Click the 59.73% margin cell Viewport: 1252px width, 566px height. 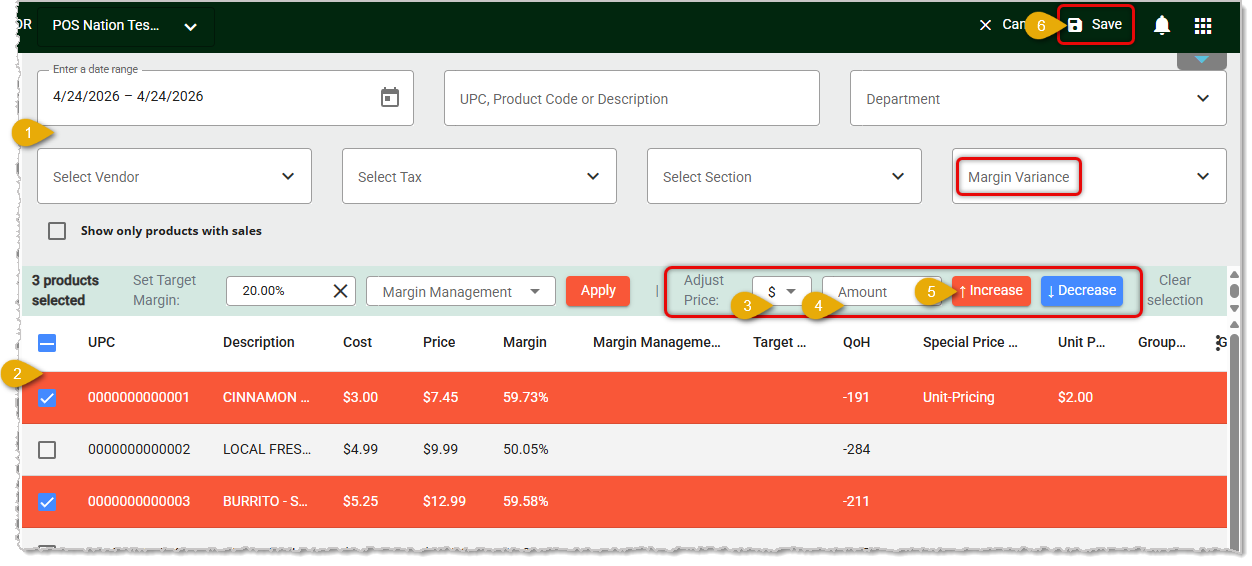[x=526, y=397]
